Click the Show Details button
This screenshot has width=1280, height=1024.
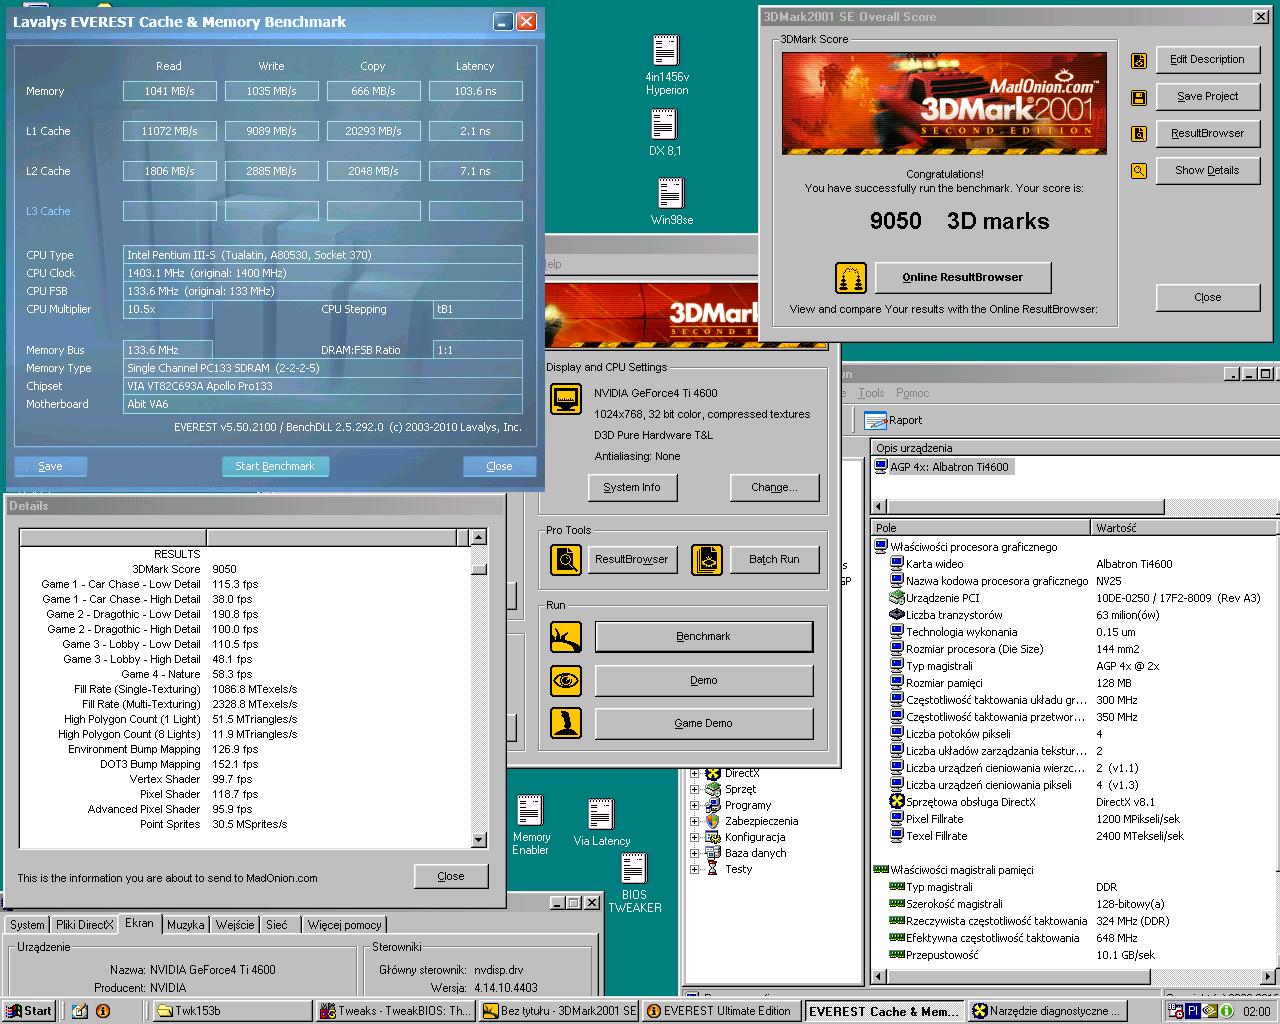click(1207, 171)
